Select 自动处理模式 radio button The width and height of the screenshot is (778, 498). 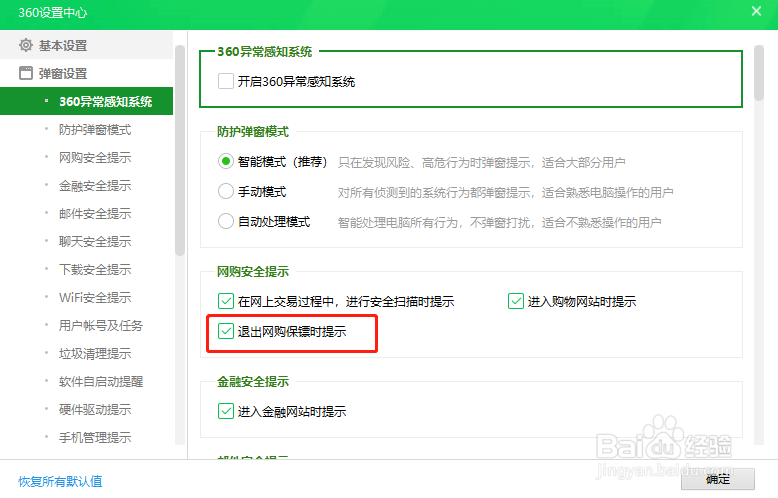226,221
